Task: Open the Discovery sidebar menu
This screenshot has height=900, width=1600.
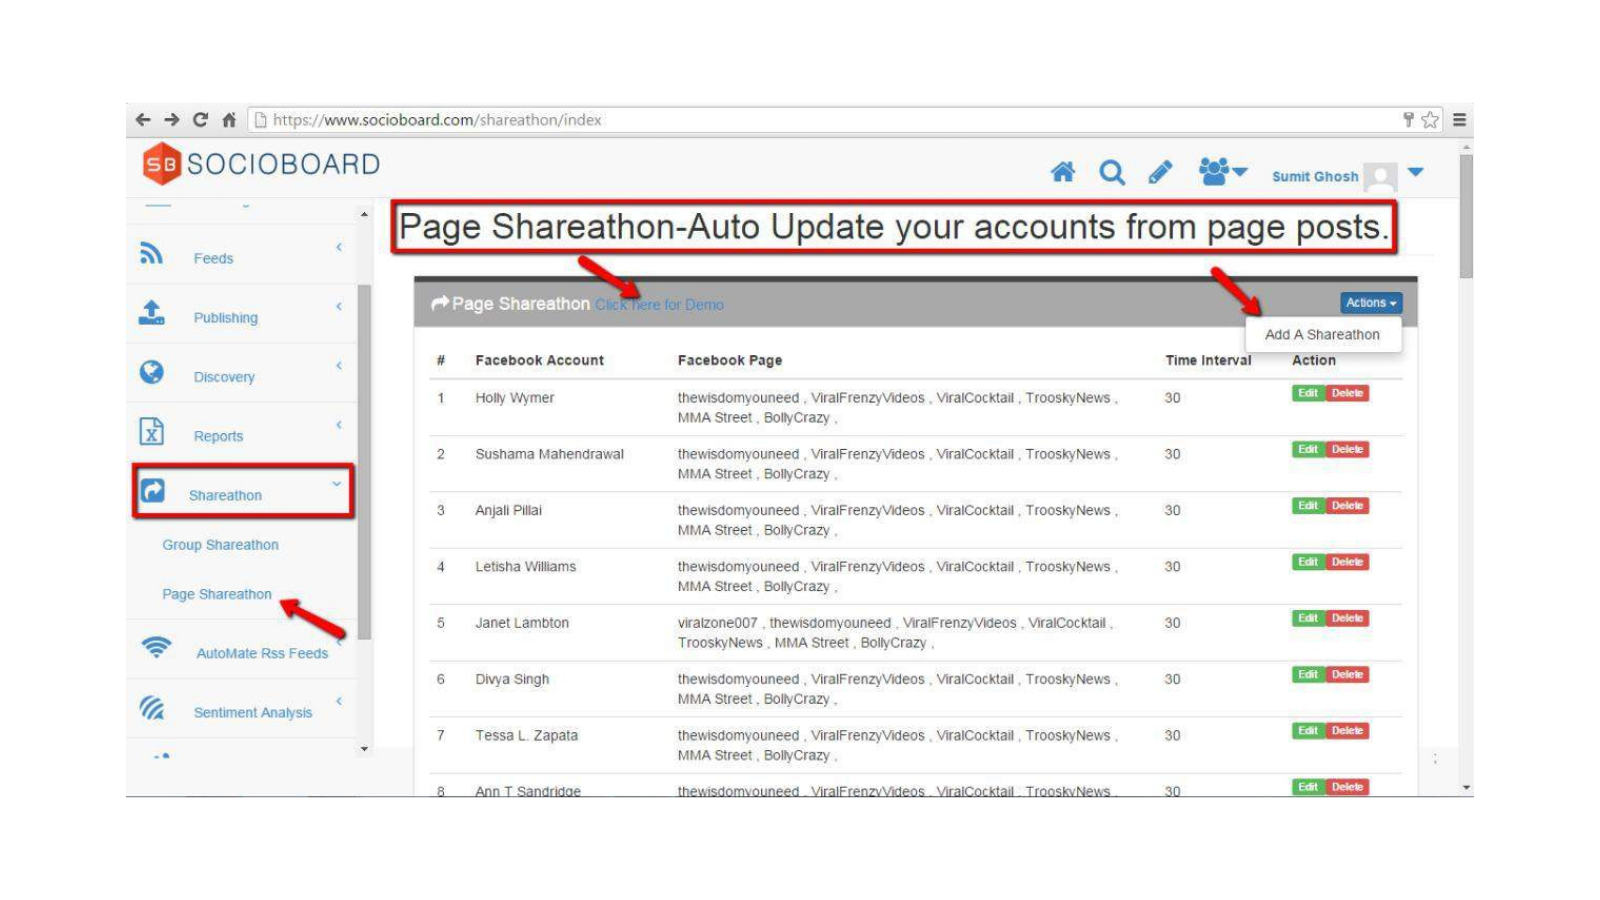Action: click(224, 377)
